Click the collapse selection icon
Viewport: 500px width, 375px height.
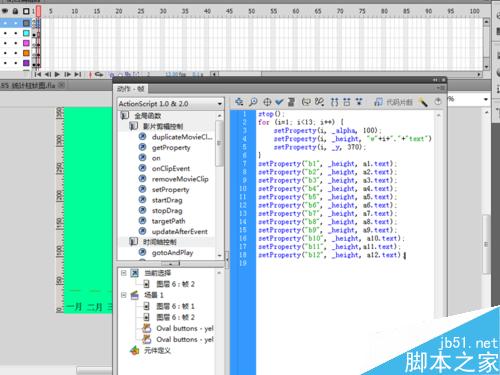click(x=347, y=102)
